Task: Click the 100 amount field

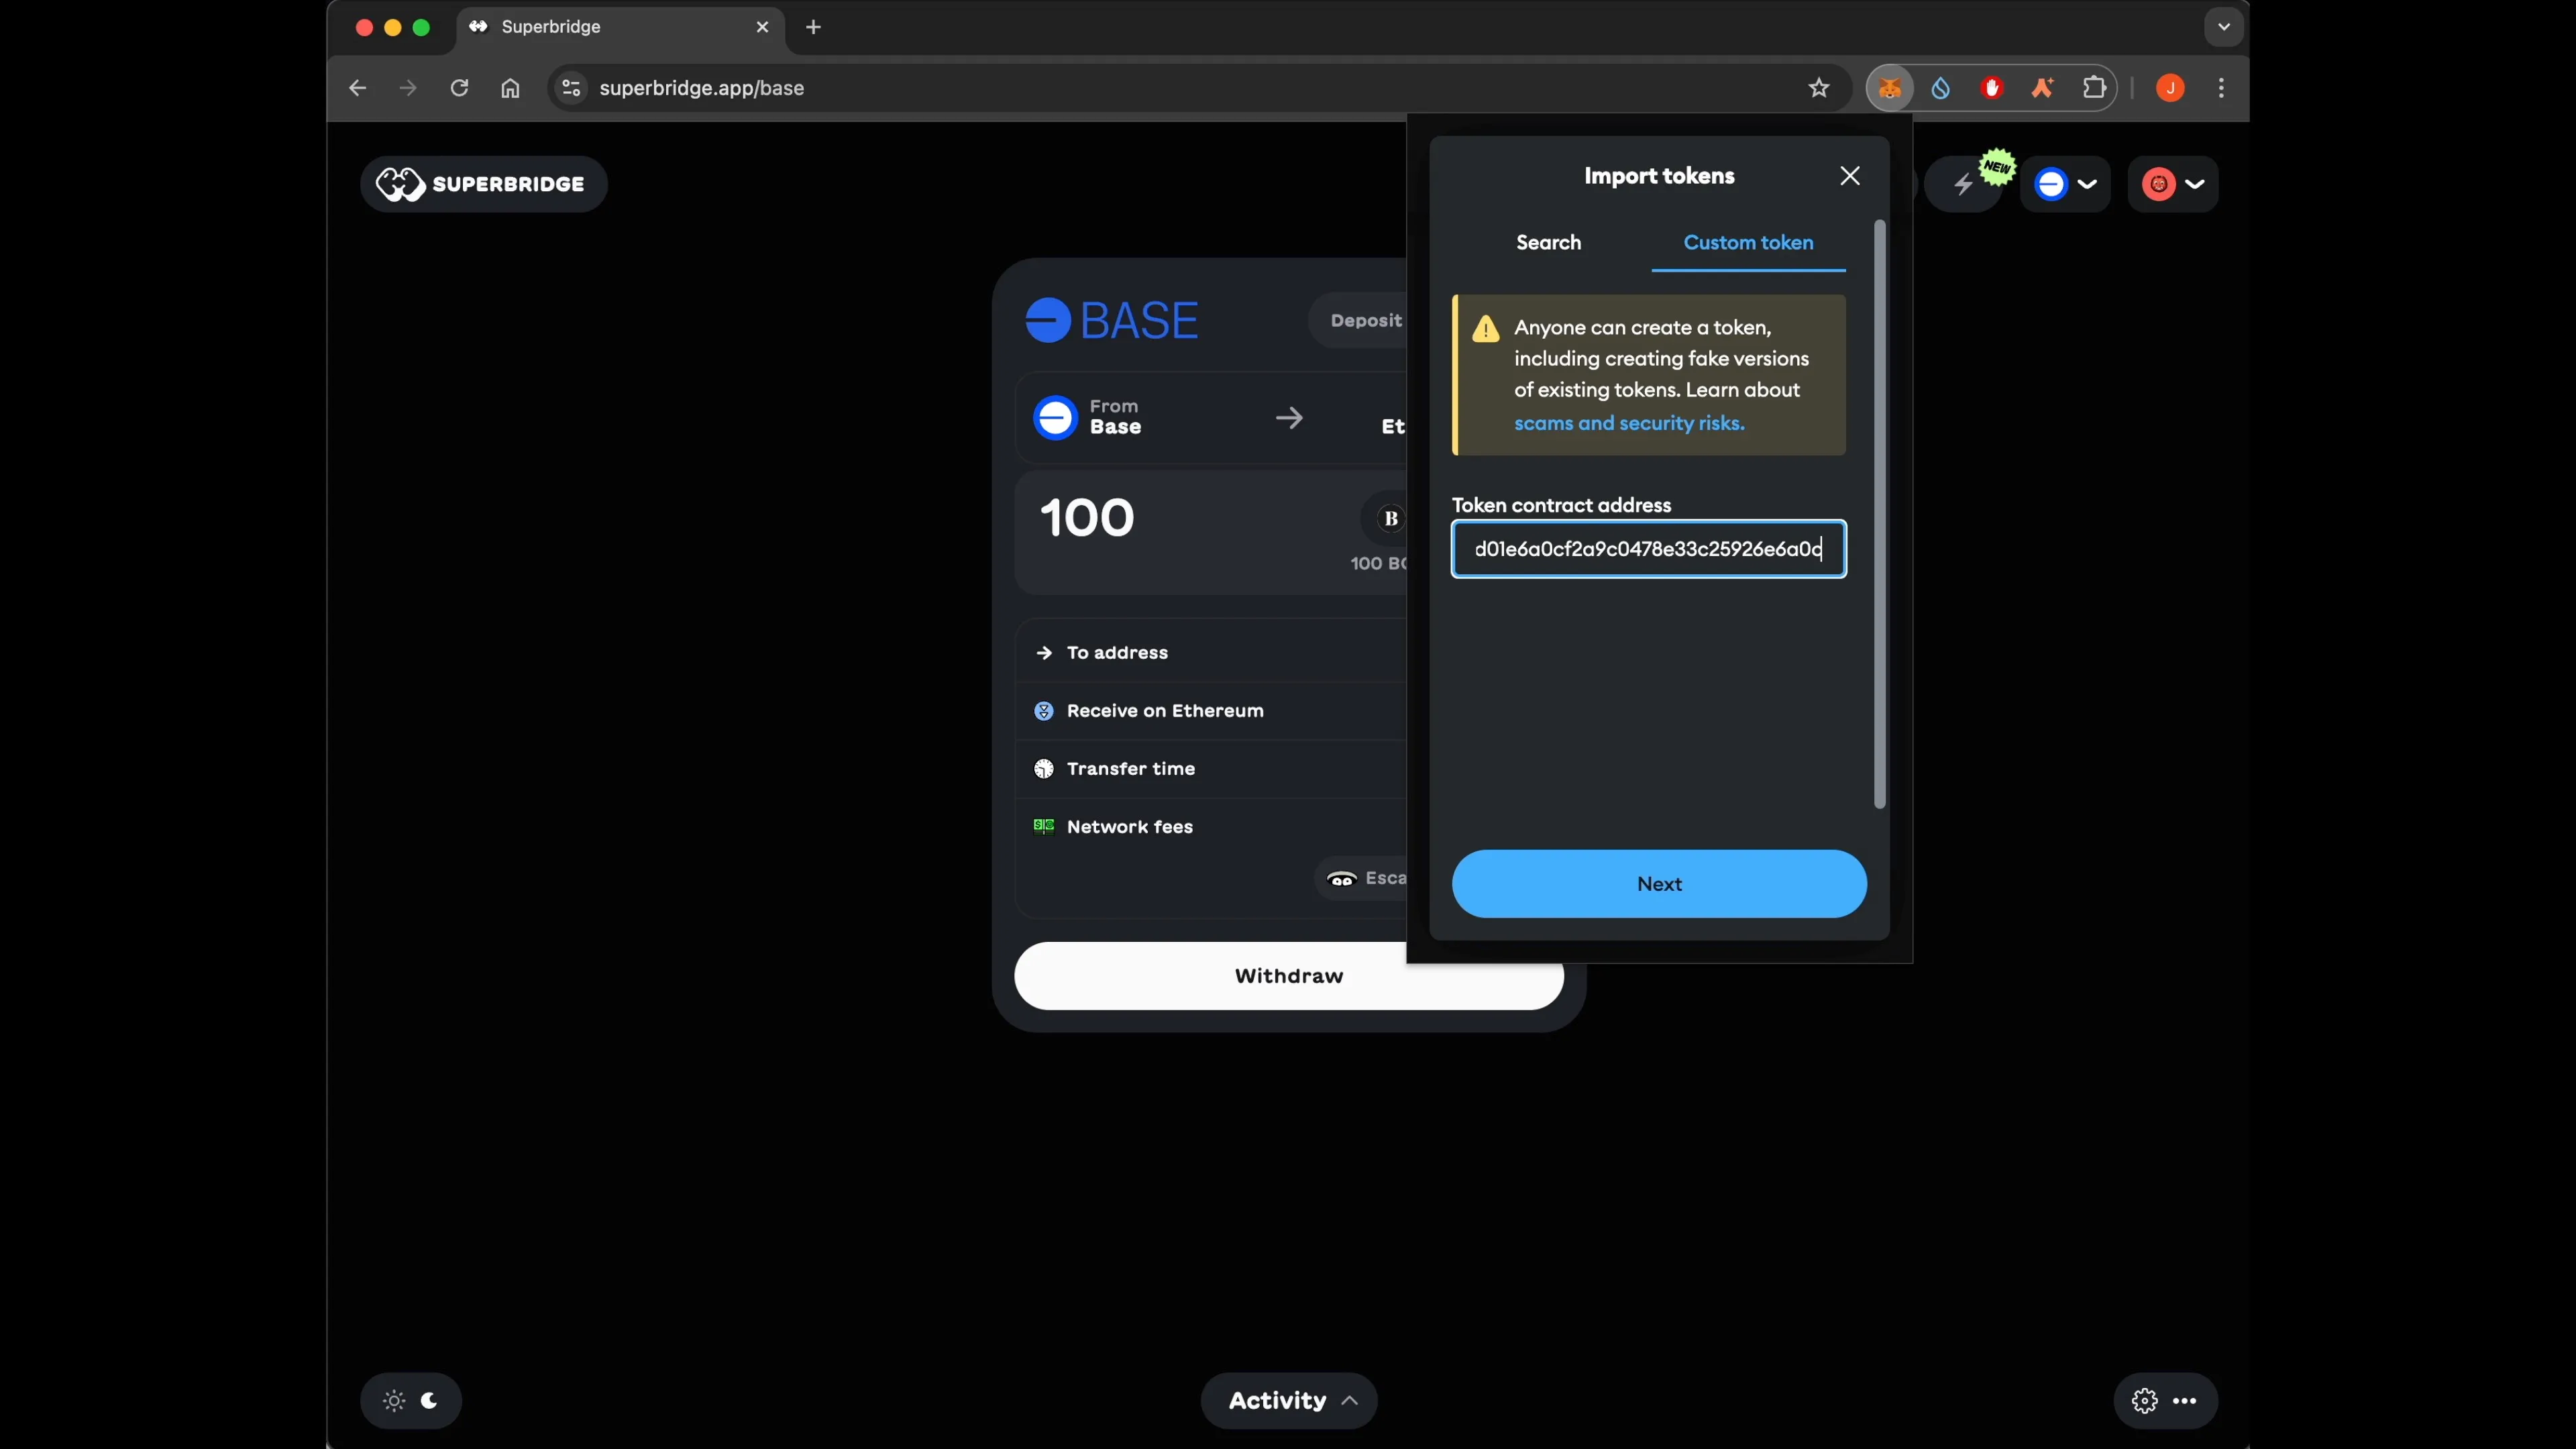Action: point(1087,518)
